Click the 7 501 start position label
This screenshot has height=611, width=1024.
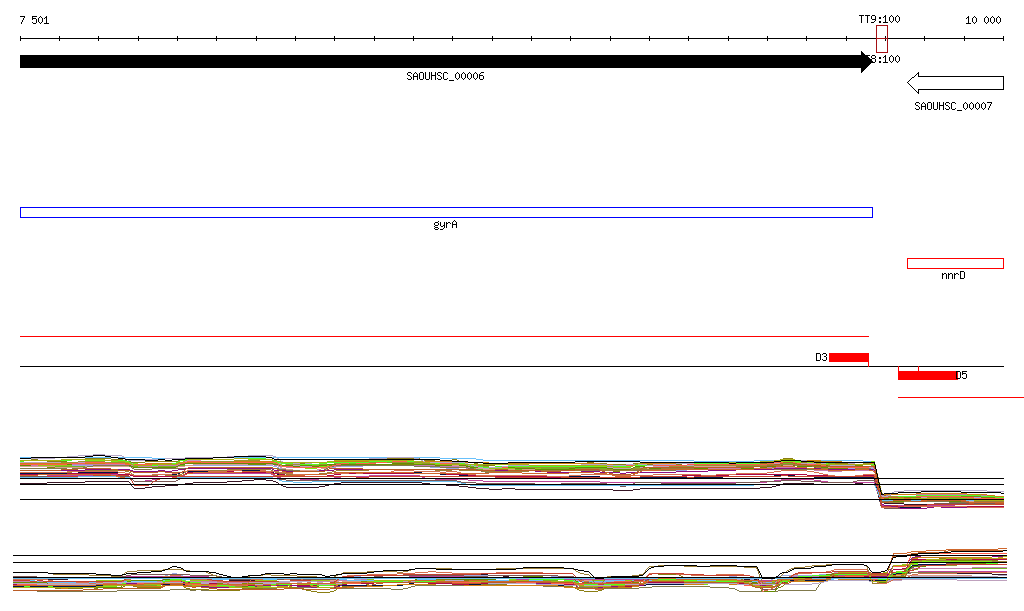point(35,20)
